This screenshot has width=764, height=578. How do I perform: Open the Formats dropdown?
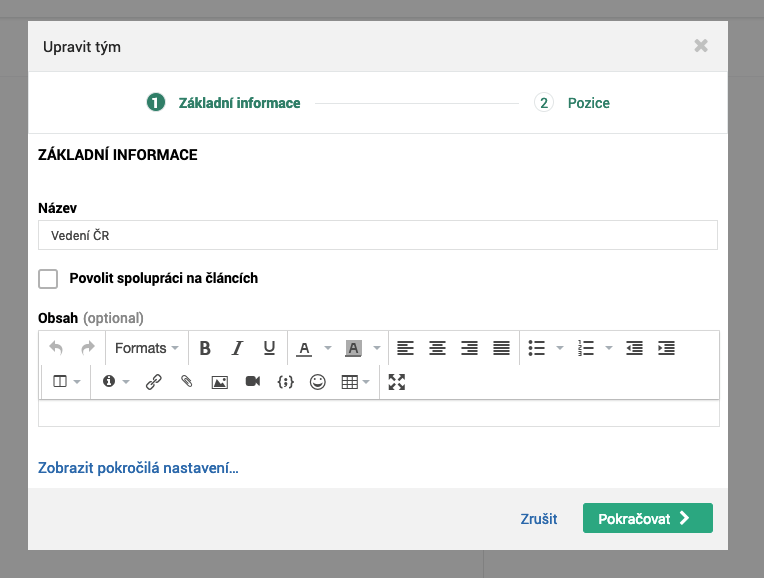click(147, 348)
